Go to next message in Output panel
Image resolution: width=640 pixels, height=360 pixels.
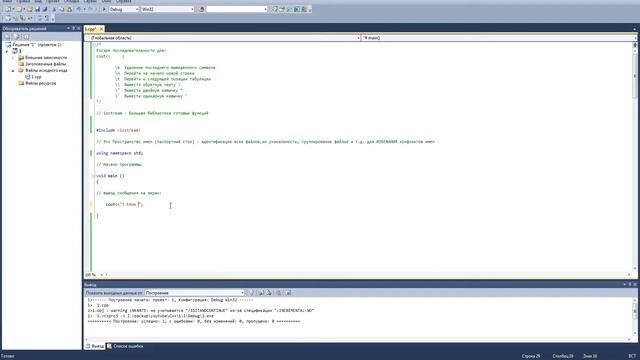click(x=269, y=293)
